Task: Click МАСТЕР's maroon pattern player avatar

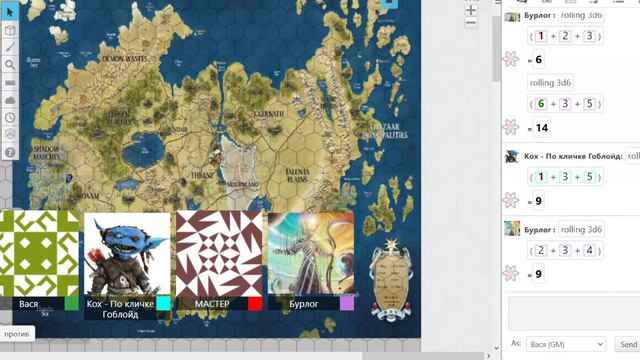Action: click(x=219, y=253)
